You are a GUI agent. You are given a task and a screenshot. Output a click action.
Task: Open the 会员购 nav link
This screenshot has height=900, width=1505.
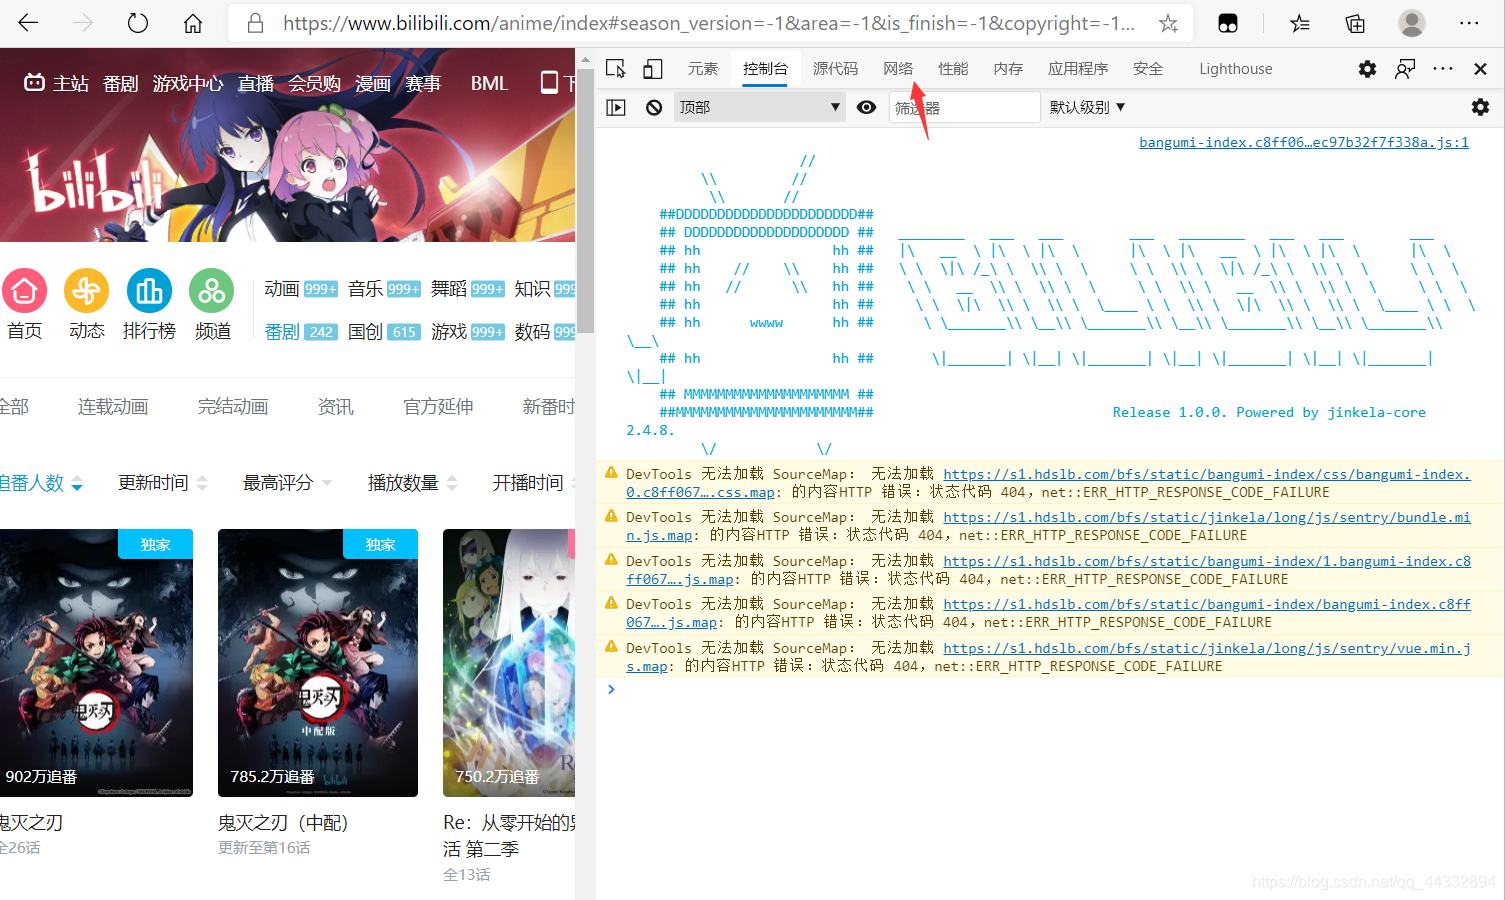[314, 84]
